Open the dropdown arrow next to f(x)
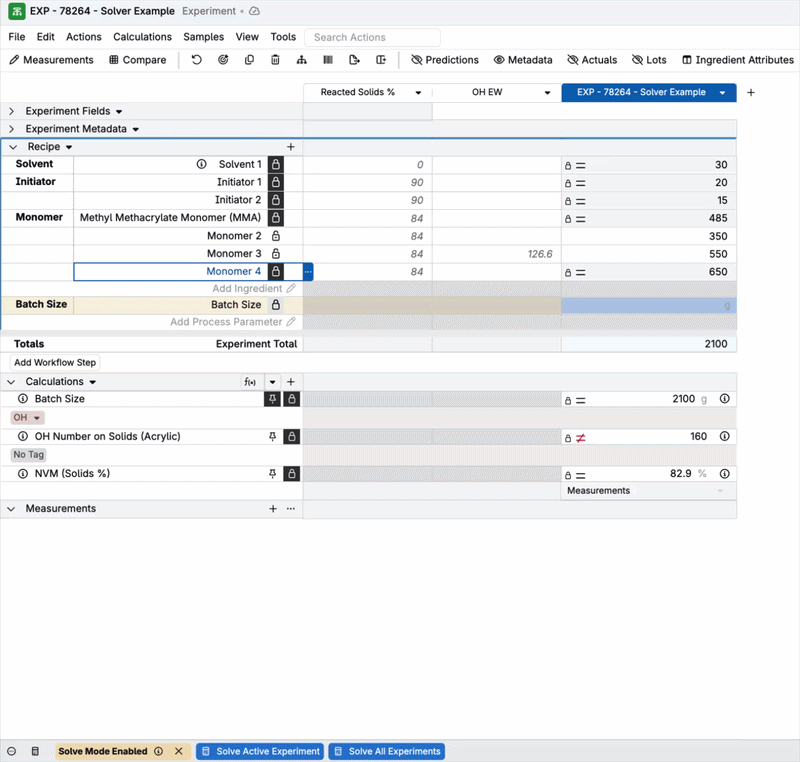Viewport: 800px width, 762px height. (x=272, y=382)
